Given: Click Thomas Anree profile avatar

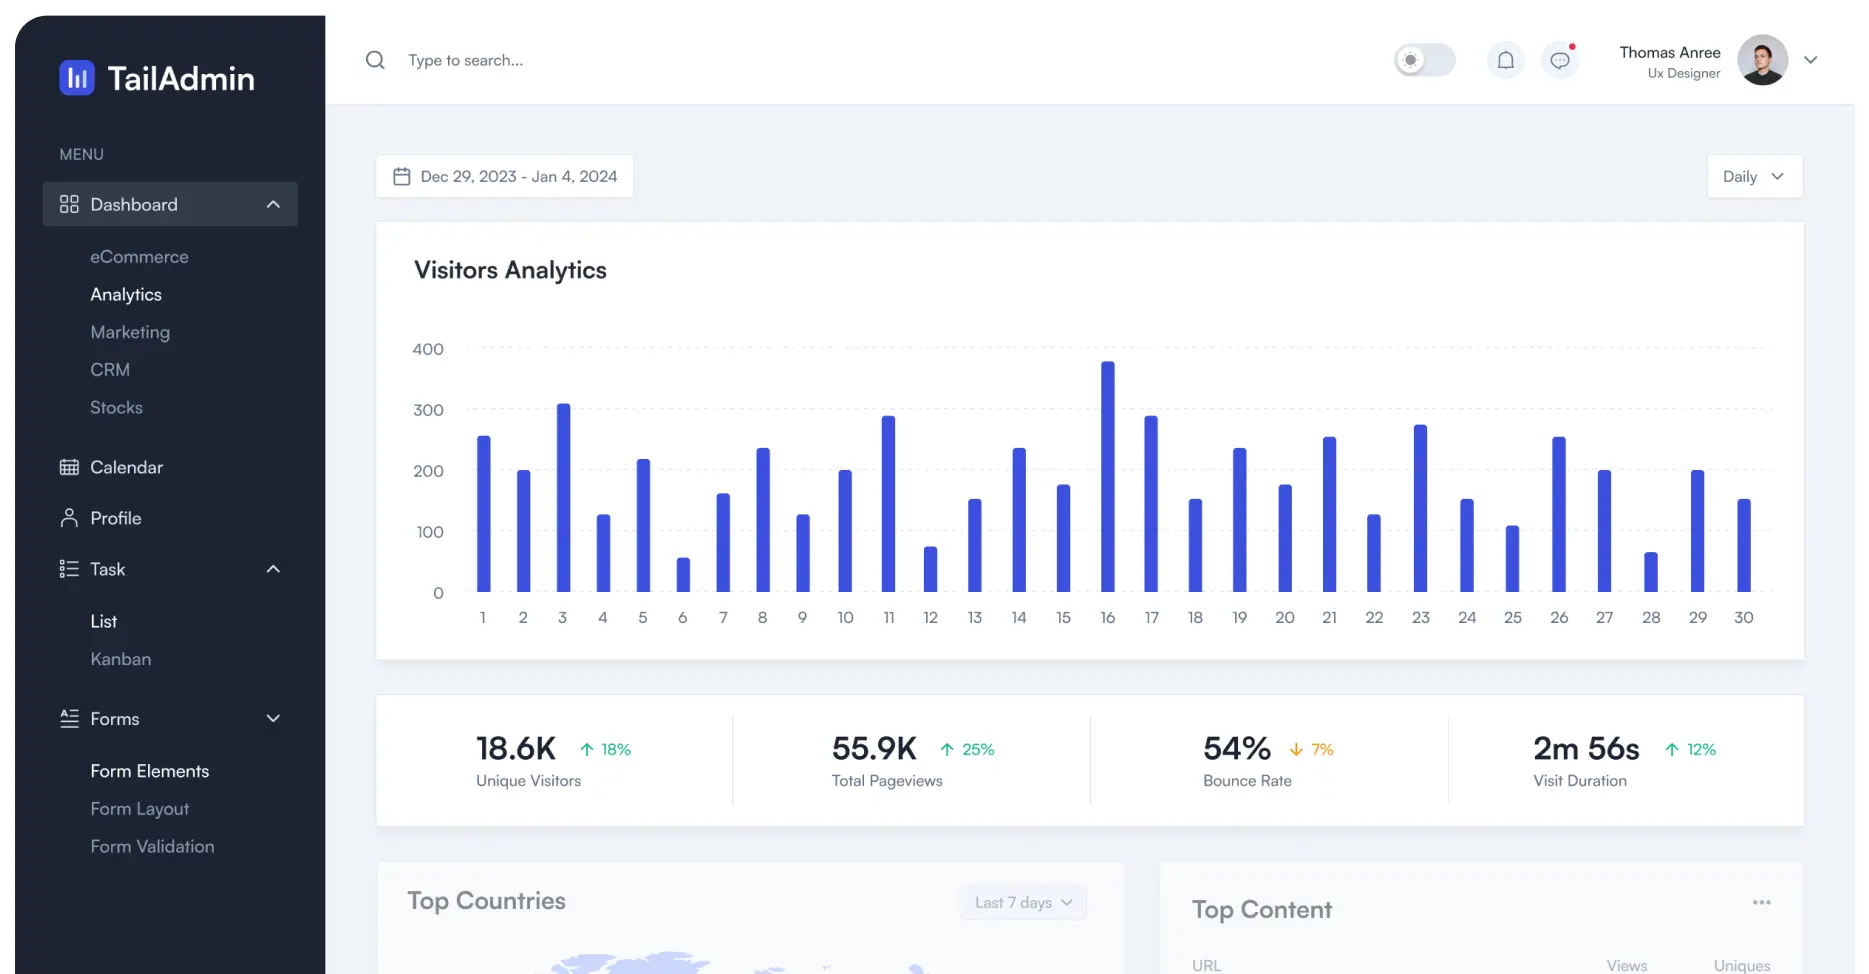Looking at the screenshot, I should point(1762,60).
